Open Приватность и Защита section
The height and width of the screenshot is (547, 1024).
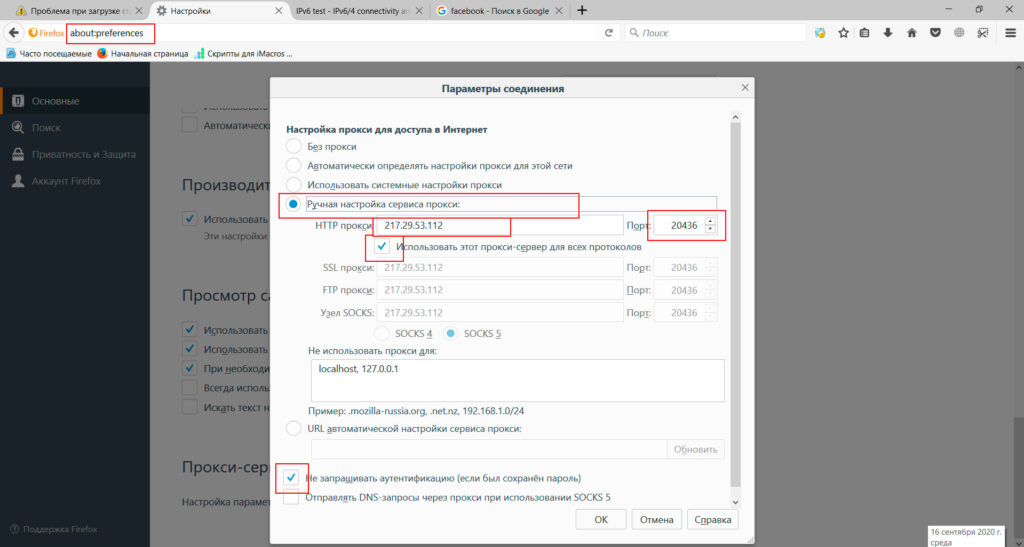[75, 155]
